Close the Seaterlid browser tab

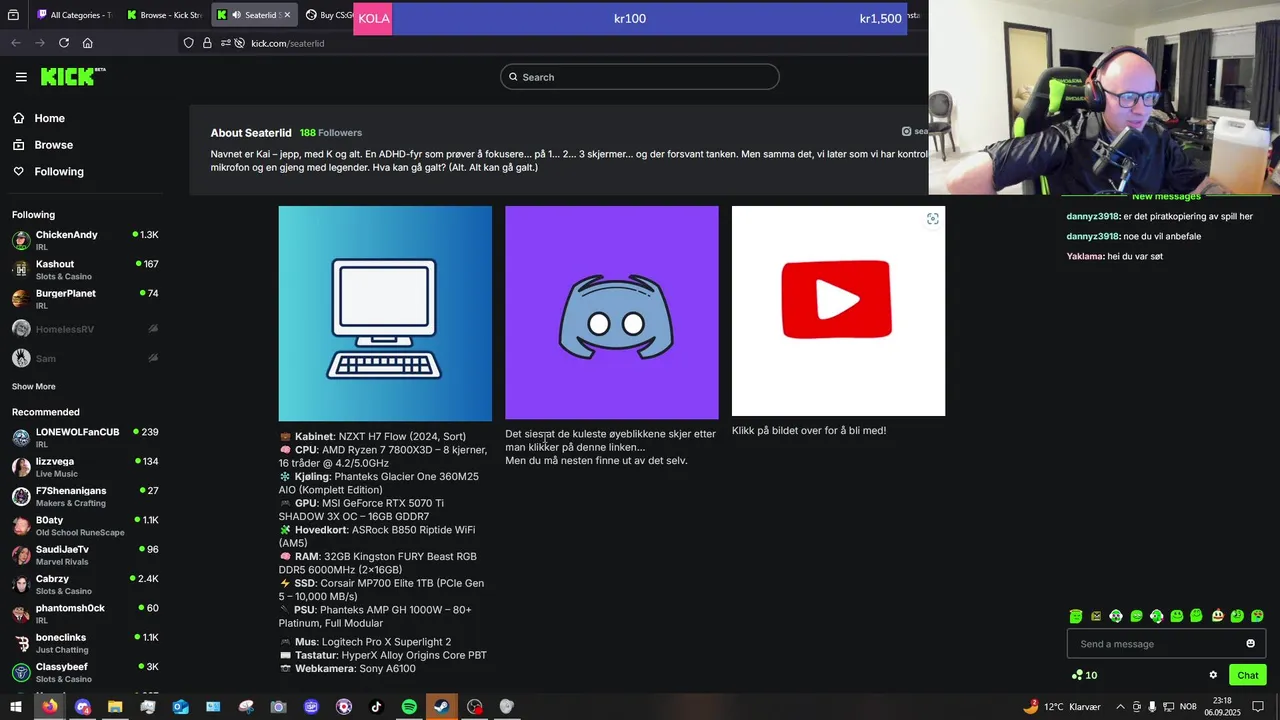pyautogui.click(x=287, y=15)
